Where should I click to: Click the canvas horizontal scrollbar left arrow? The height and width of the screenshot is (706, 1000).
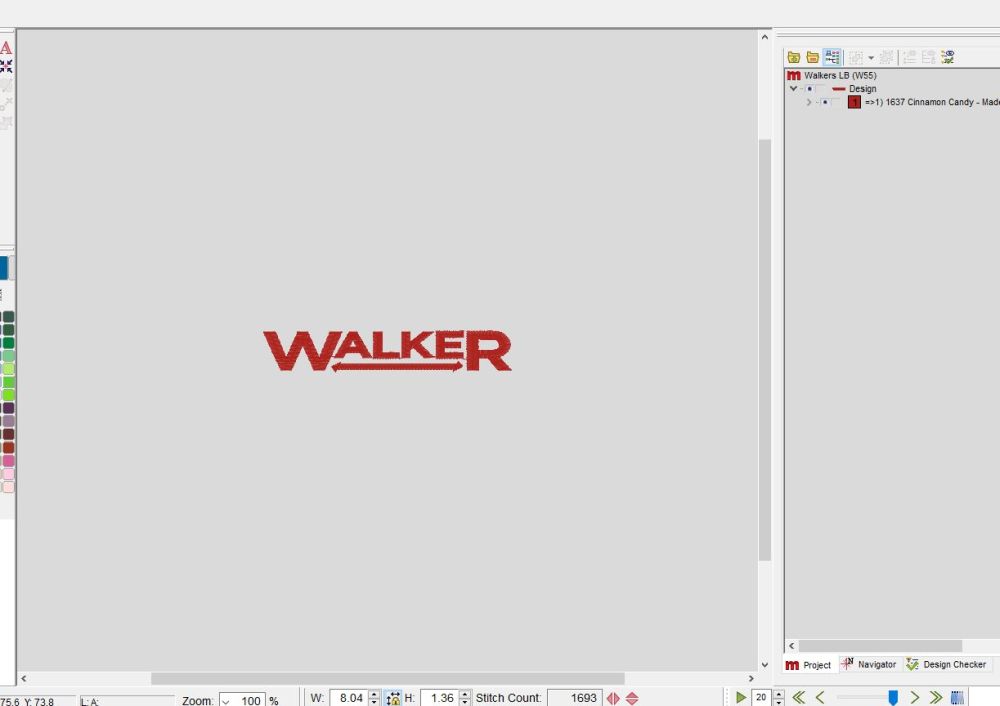click(x=24, y=679)
